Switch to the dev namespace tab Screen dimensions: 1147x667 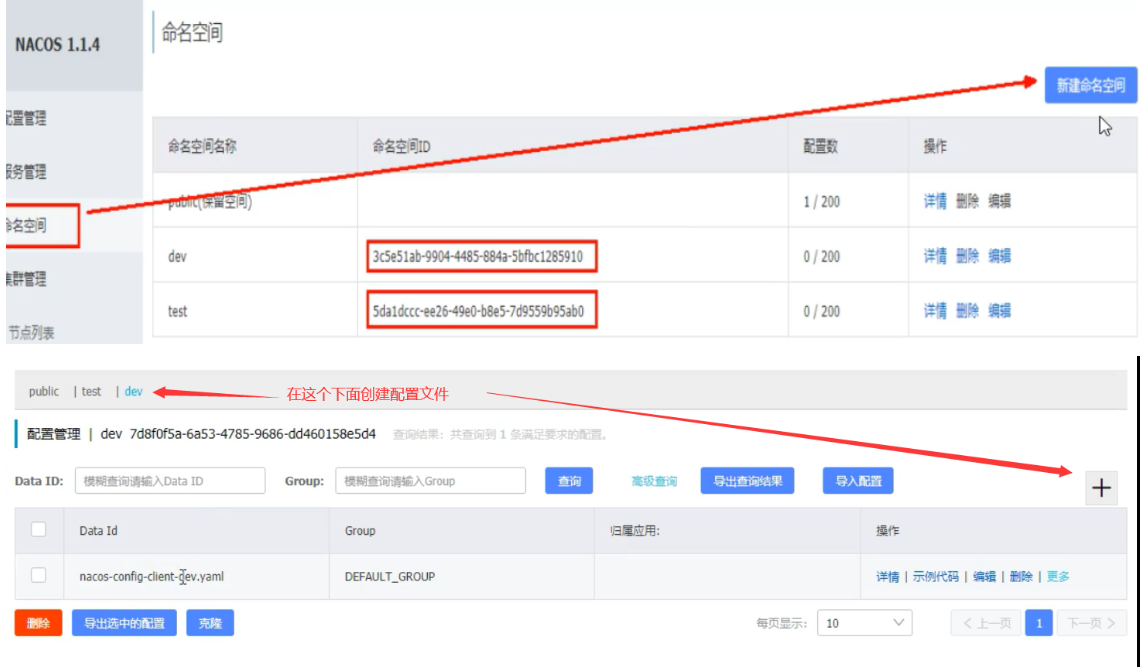tap(133, 391)
